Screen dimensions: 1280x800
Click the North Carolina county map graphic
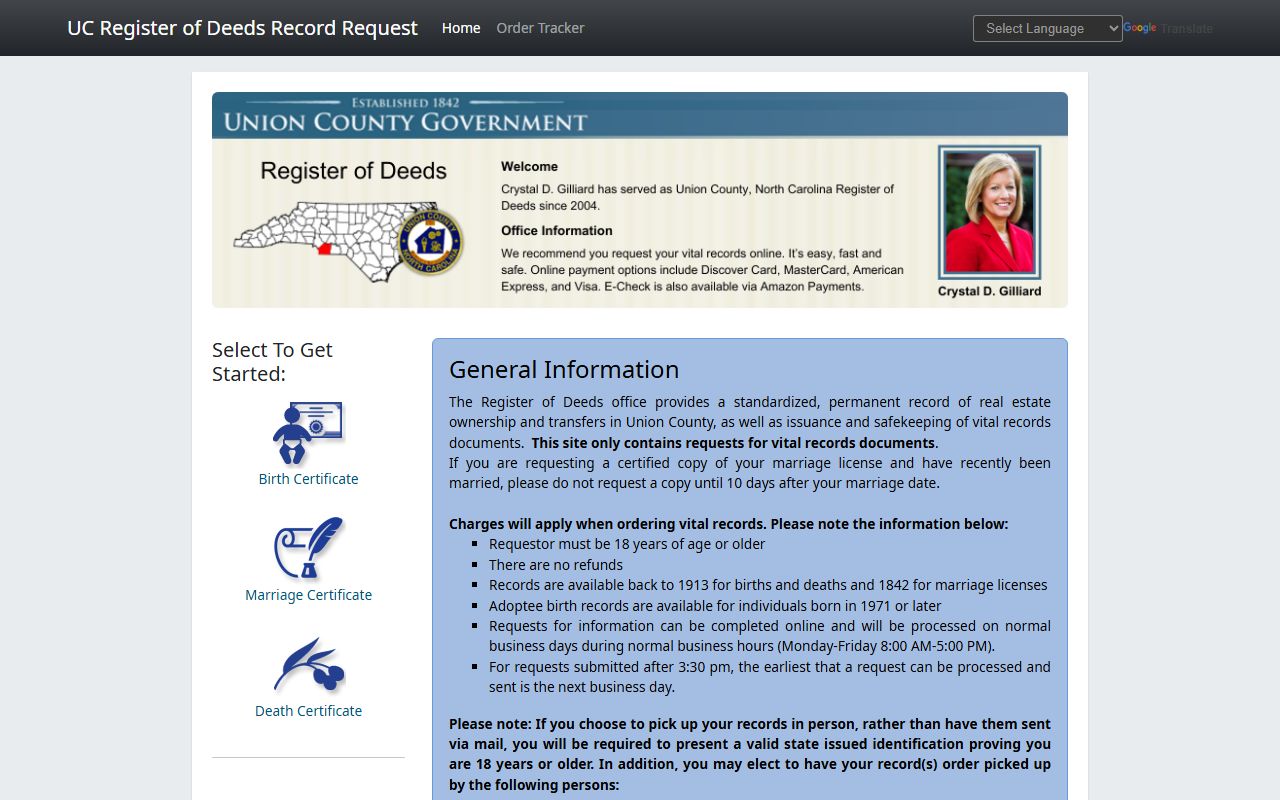tap(325, 241)
